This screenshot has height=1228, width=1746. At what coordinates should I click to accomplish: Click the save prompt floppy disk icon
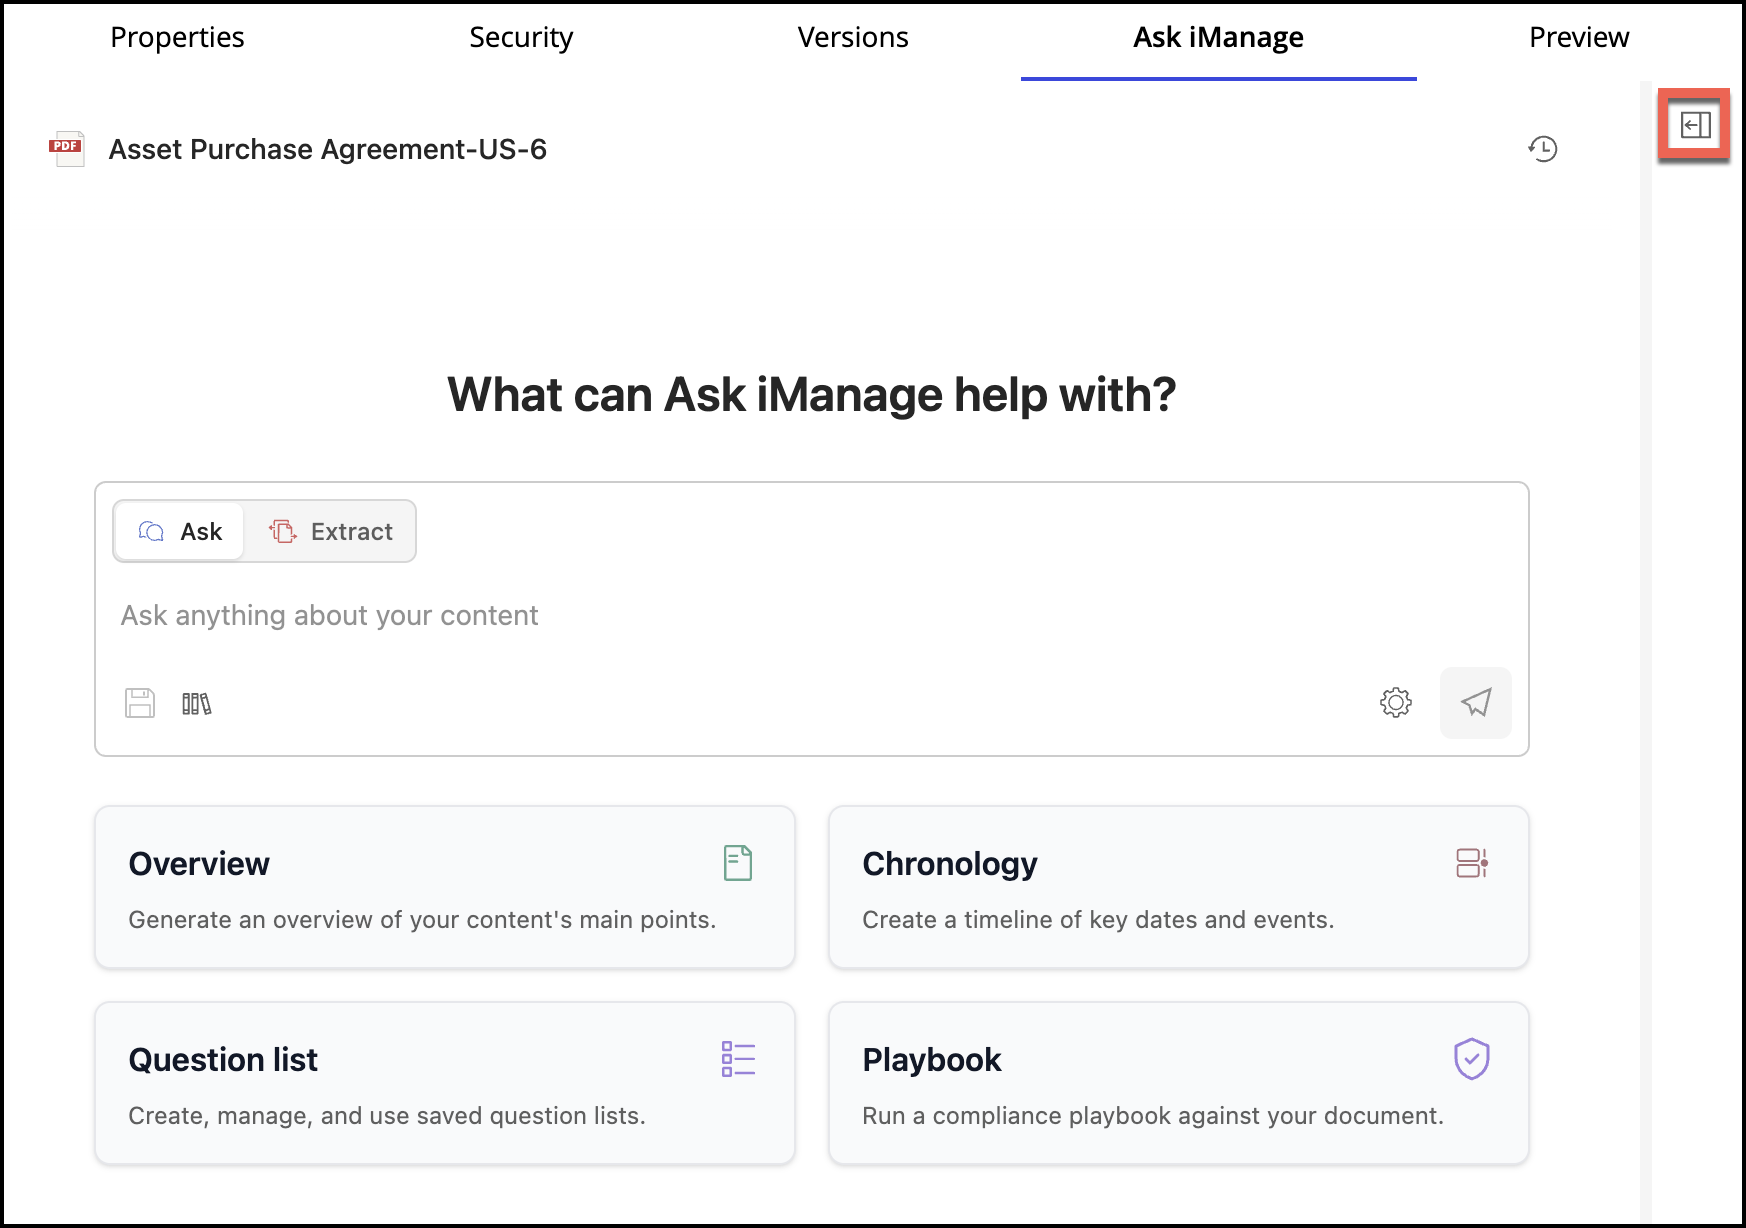point(140,703)
